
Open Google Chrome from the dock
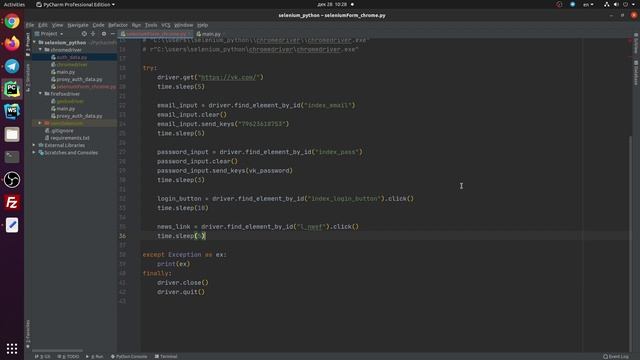tap(12, 21)
